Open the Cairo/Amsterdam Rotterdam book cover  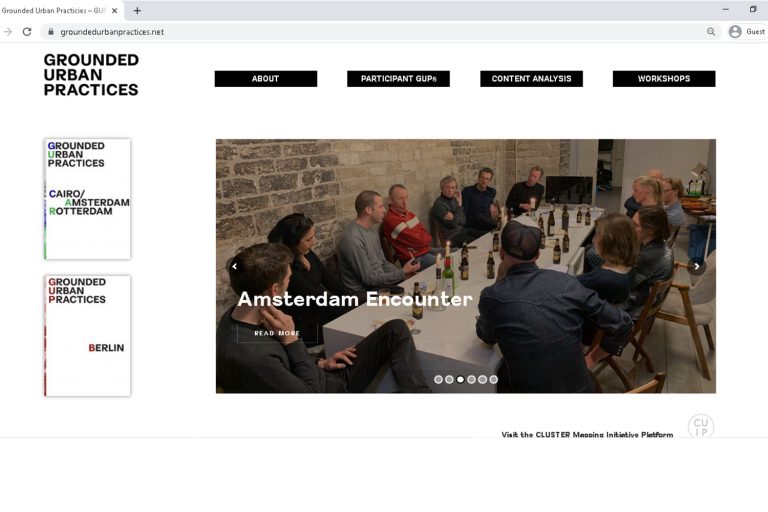click(x=88, y=199)
